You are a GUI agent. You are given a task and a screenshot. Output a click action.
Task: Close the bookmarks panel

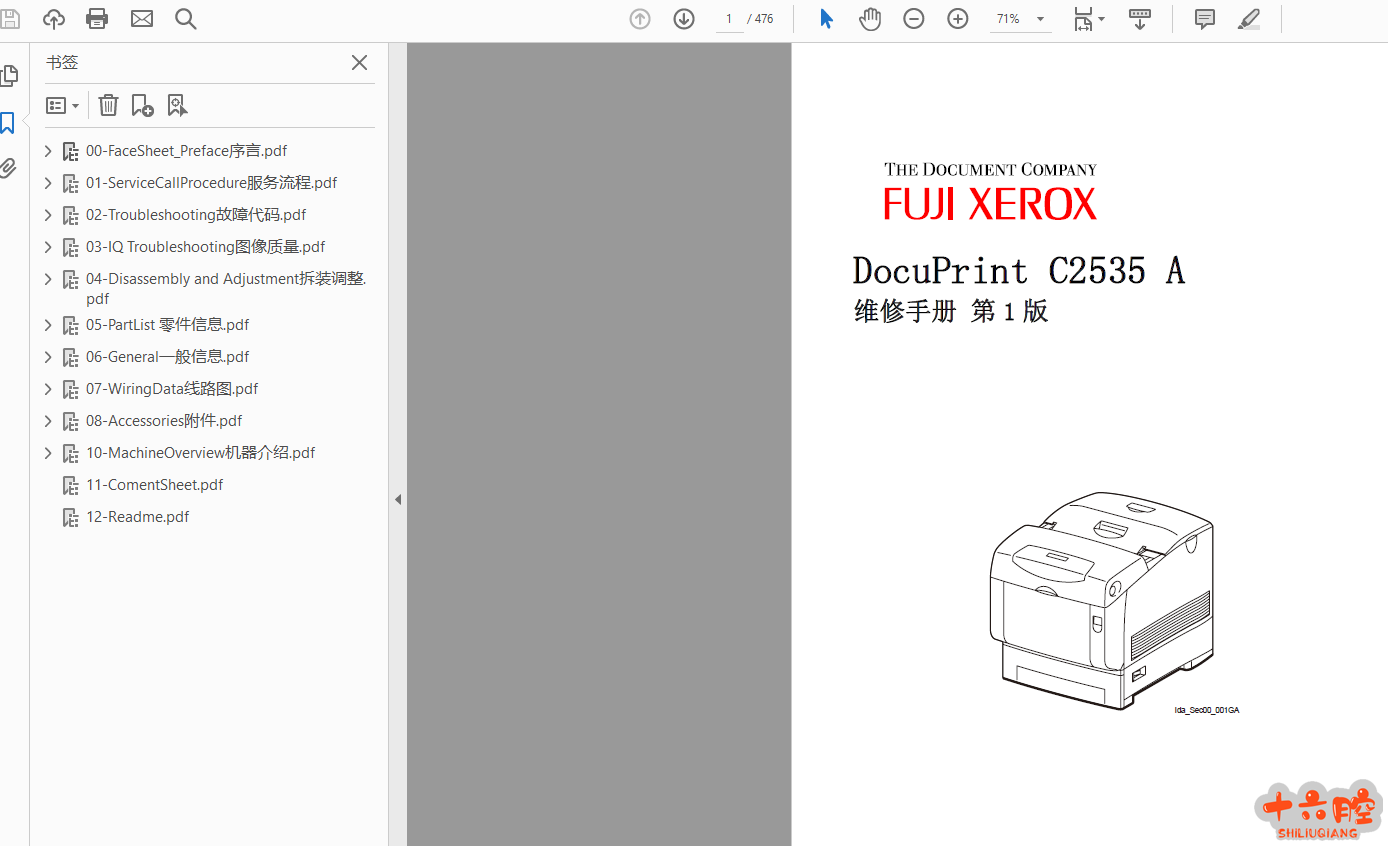click(359, 63)
